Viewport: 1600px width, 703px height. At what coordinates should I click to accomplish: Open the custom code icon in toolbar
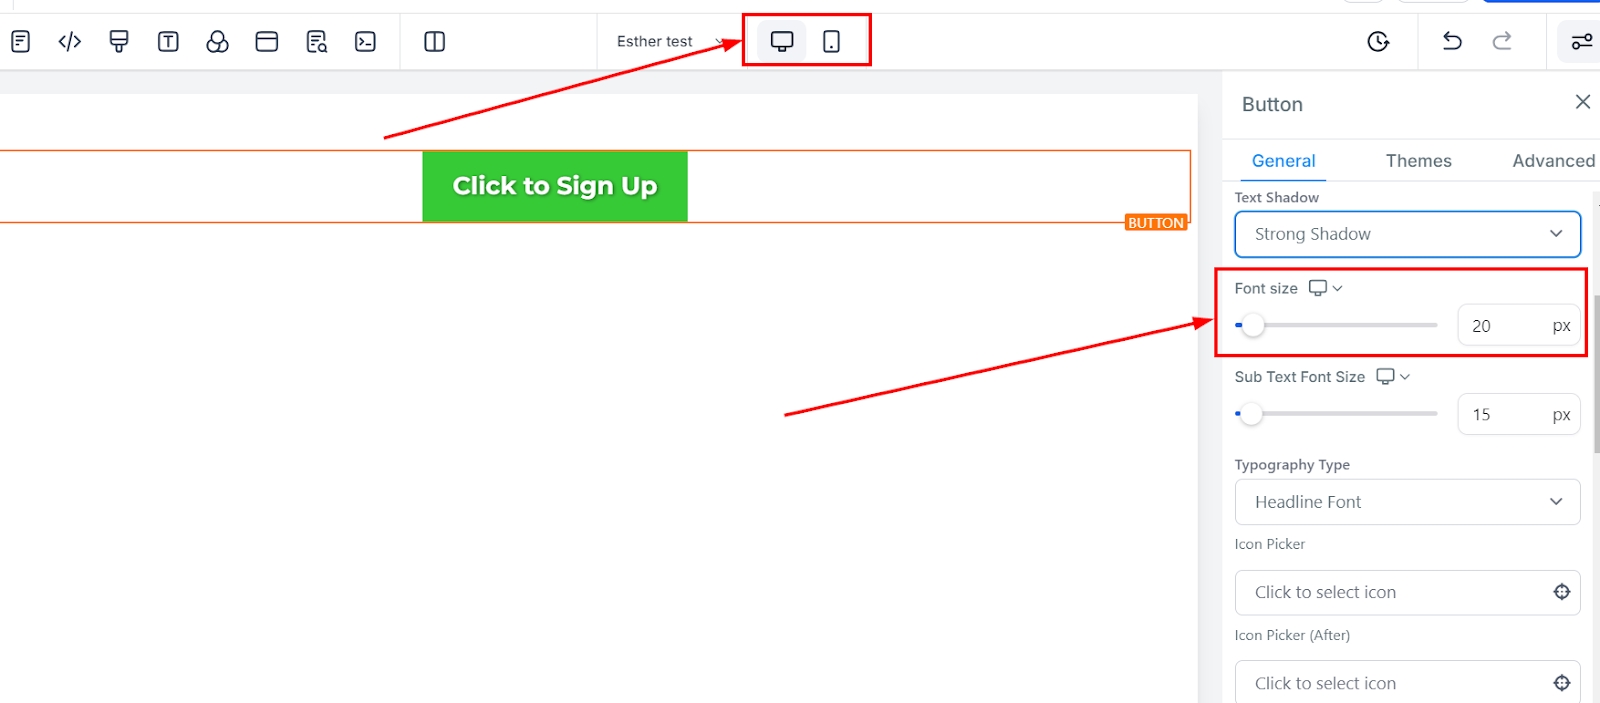pos(70,41)
